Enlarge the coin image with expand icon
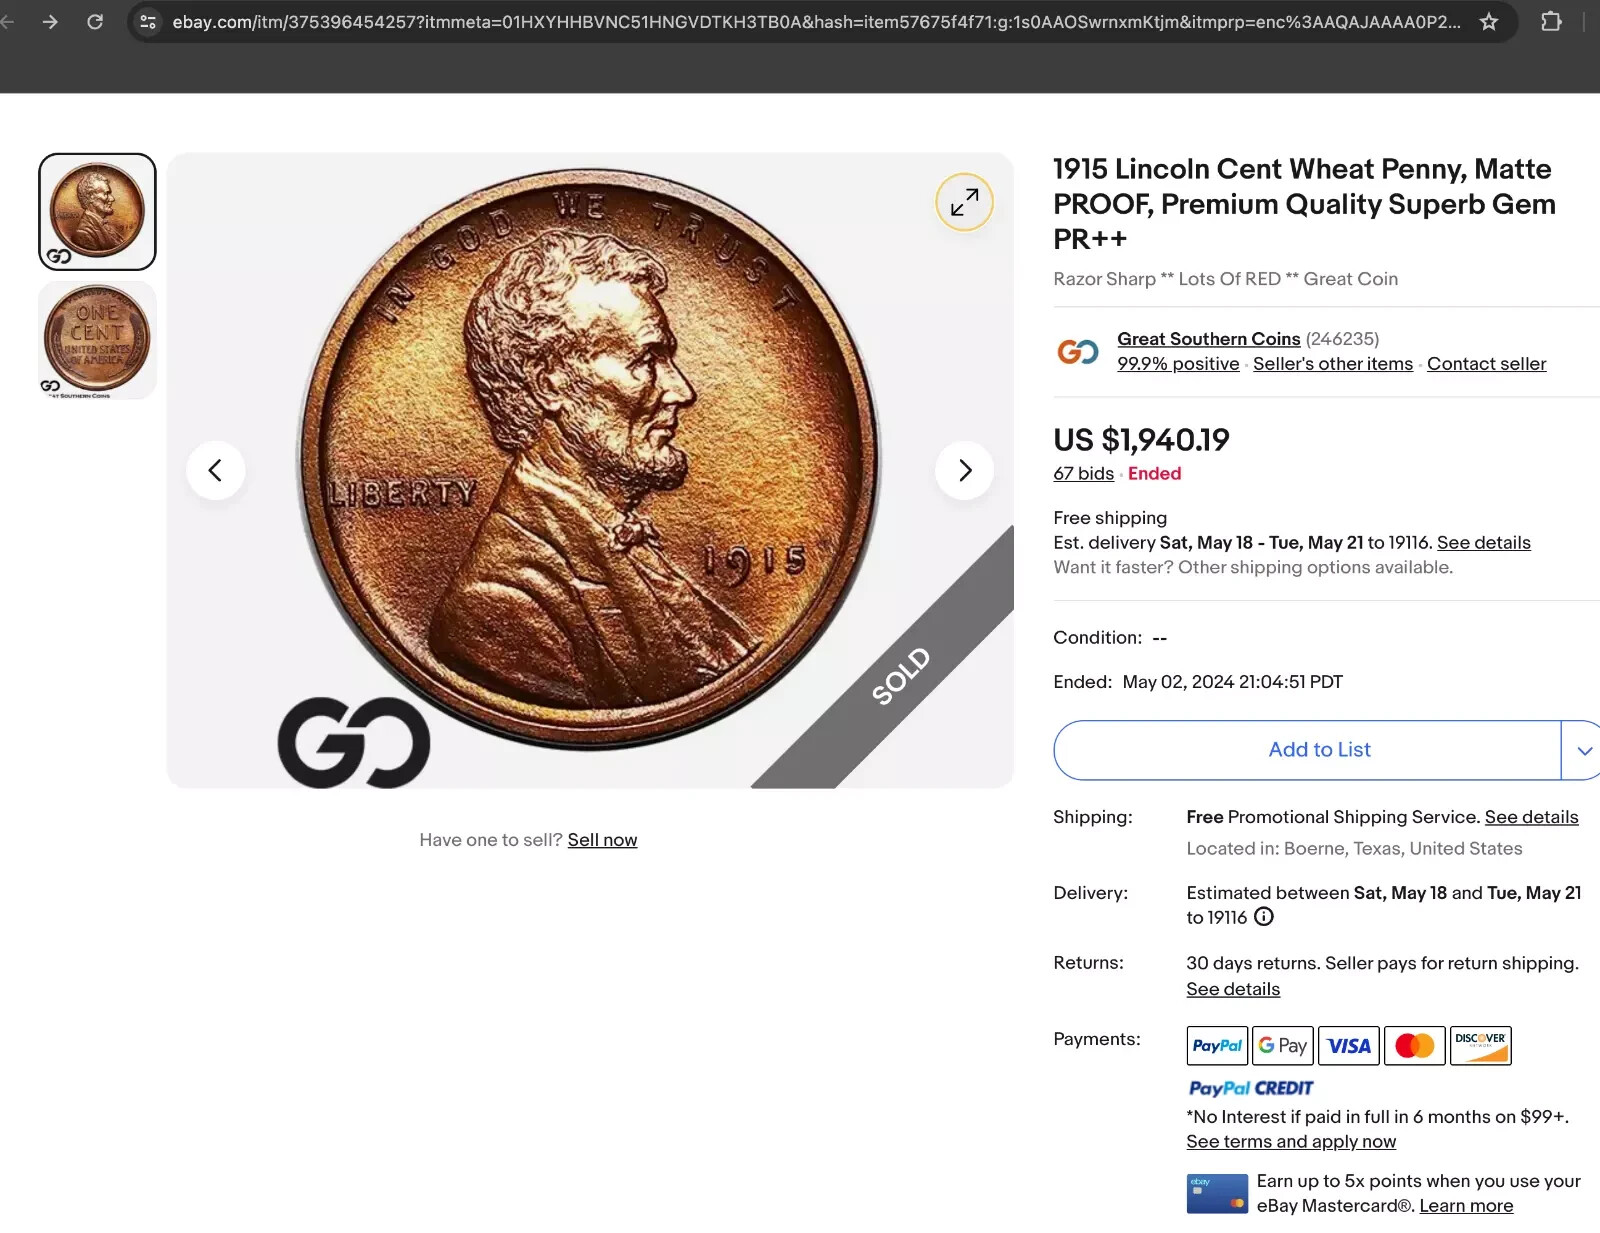Image resolution: width=1600 pixels, height=1233 pixels. [964, 202]
